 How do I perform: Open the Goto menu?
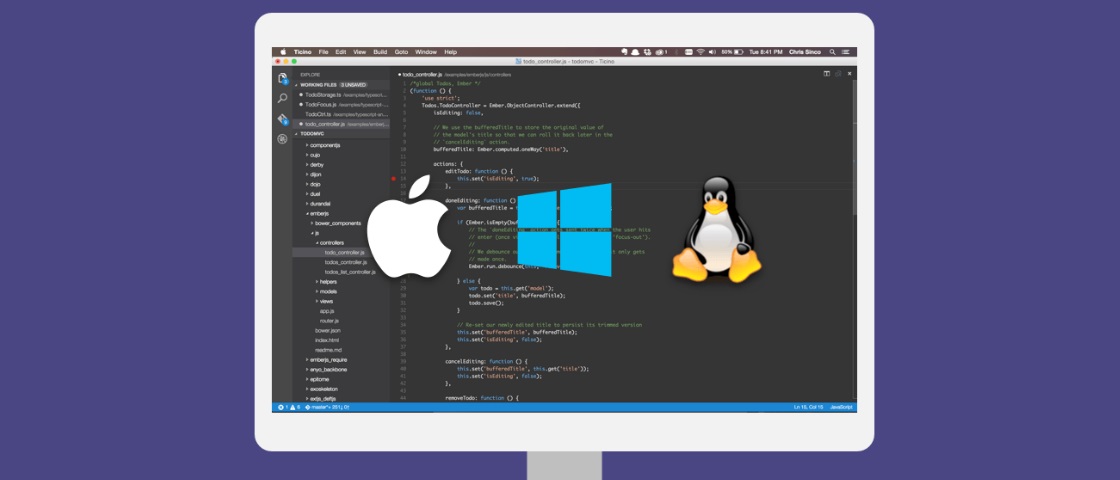tap(401, 52)
